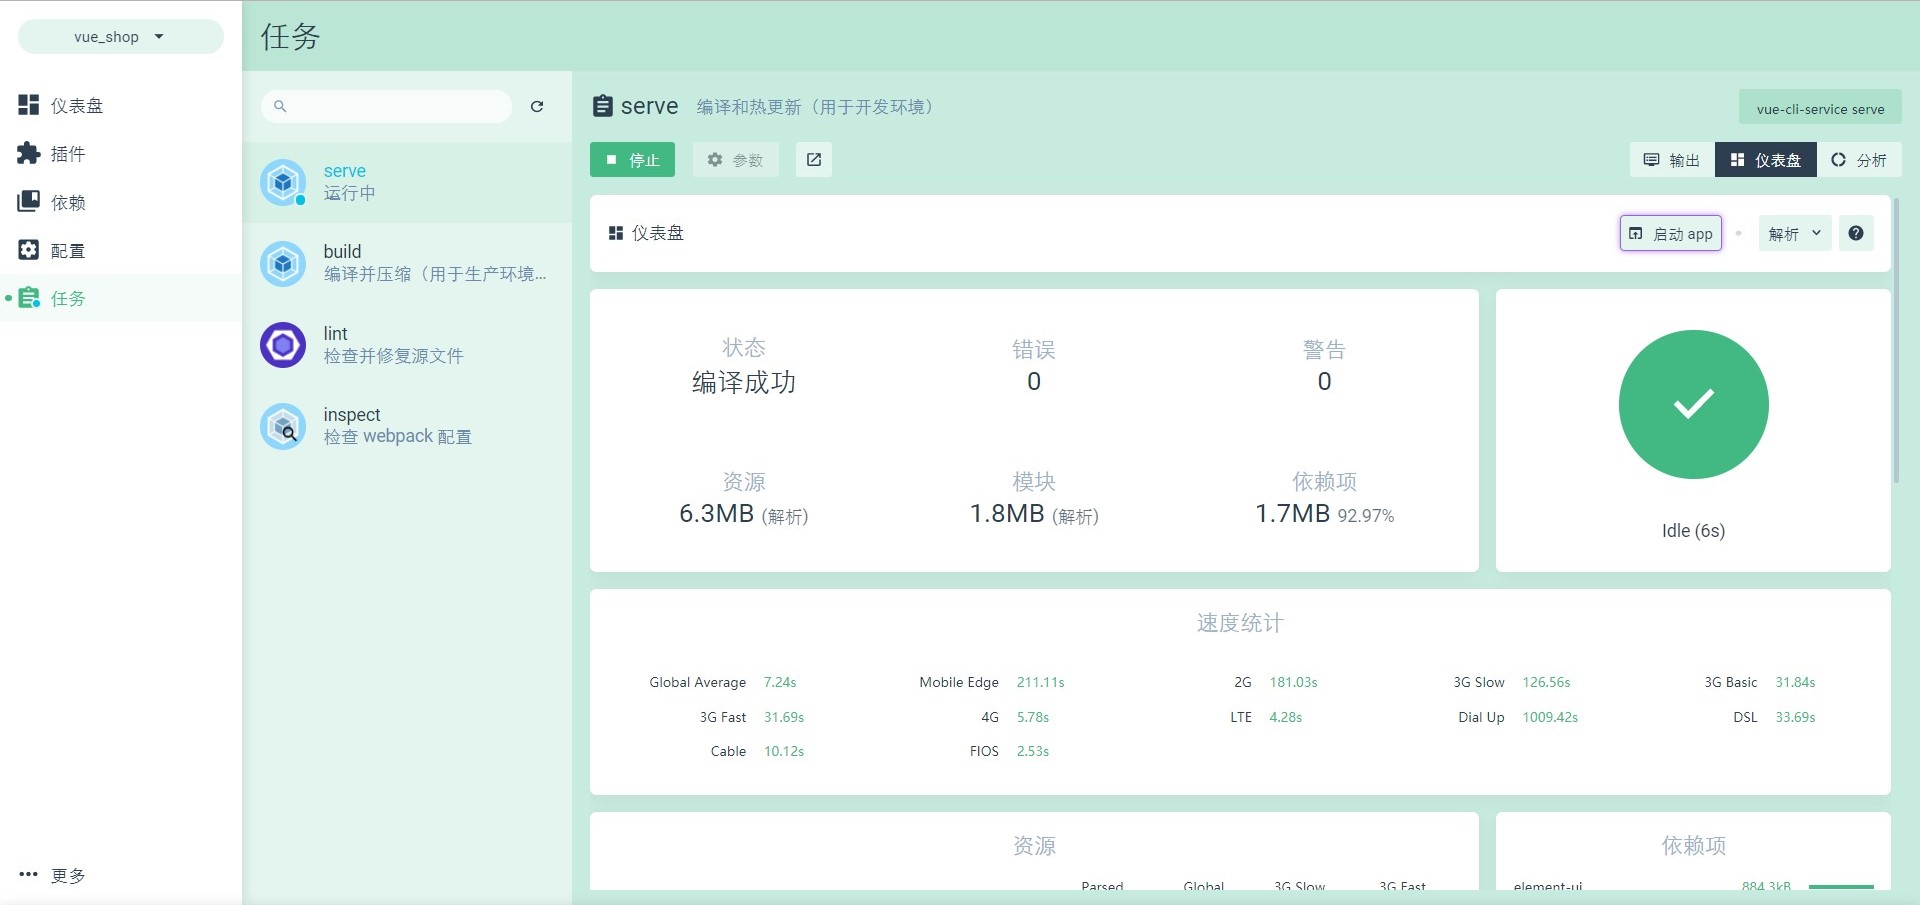Open the 插件 plugins sidebar item
Image resolution: width=1920 pixels, height=905 pixels.
point(67,154)
